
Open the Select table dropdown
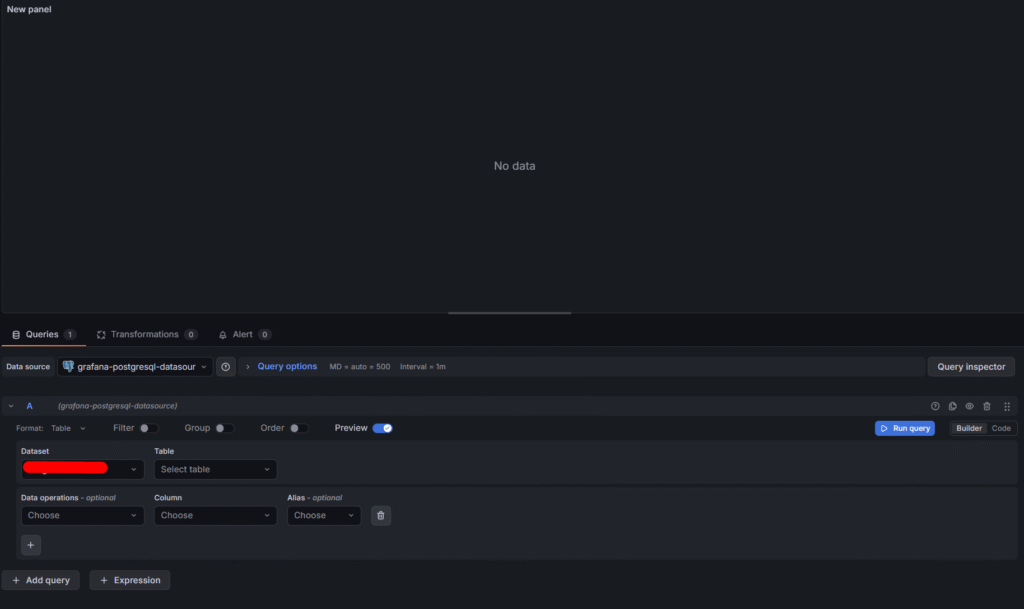click(215, 469)
